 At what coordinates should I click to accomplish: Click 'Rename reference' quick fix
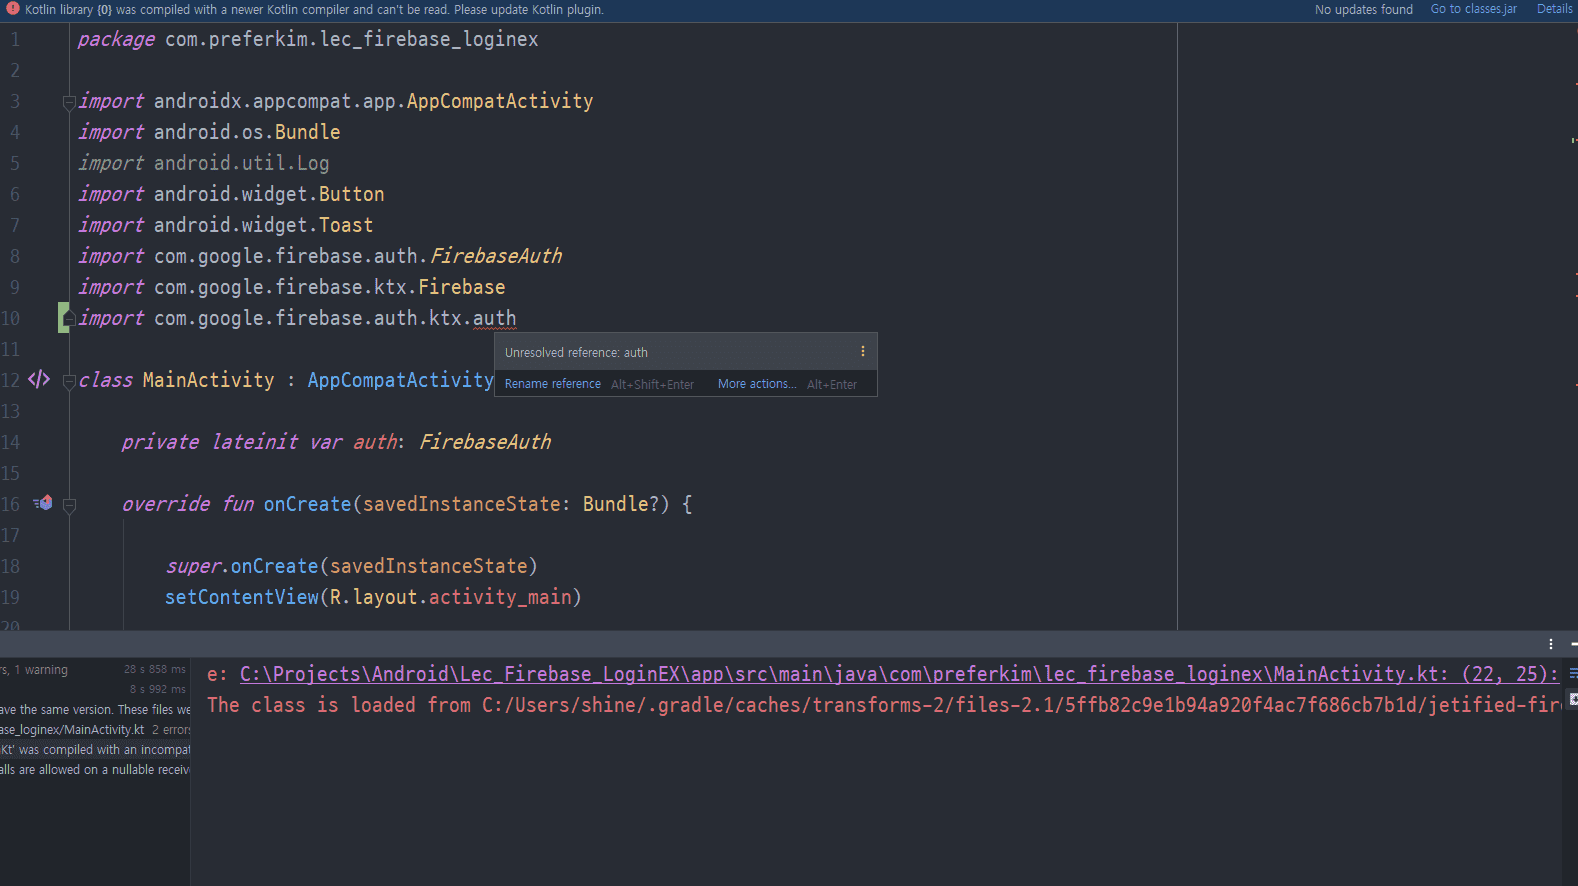(x=552, y=384)
